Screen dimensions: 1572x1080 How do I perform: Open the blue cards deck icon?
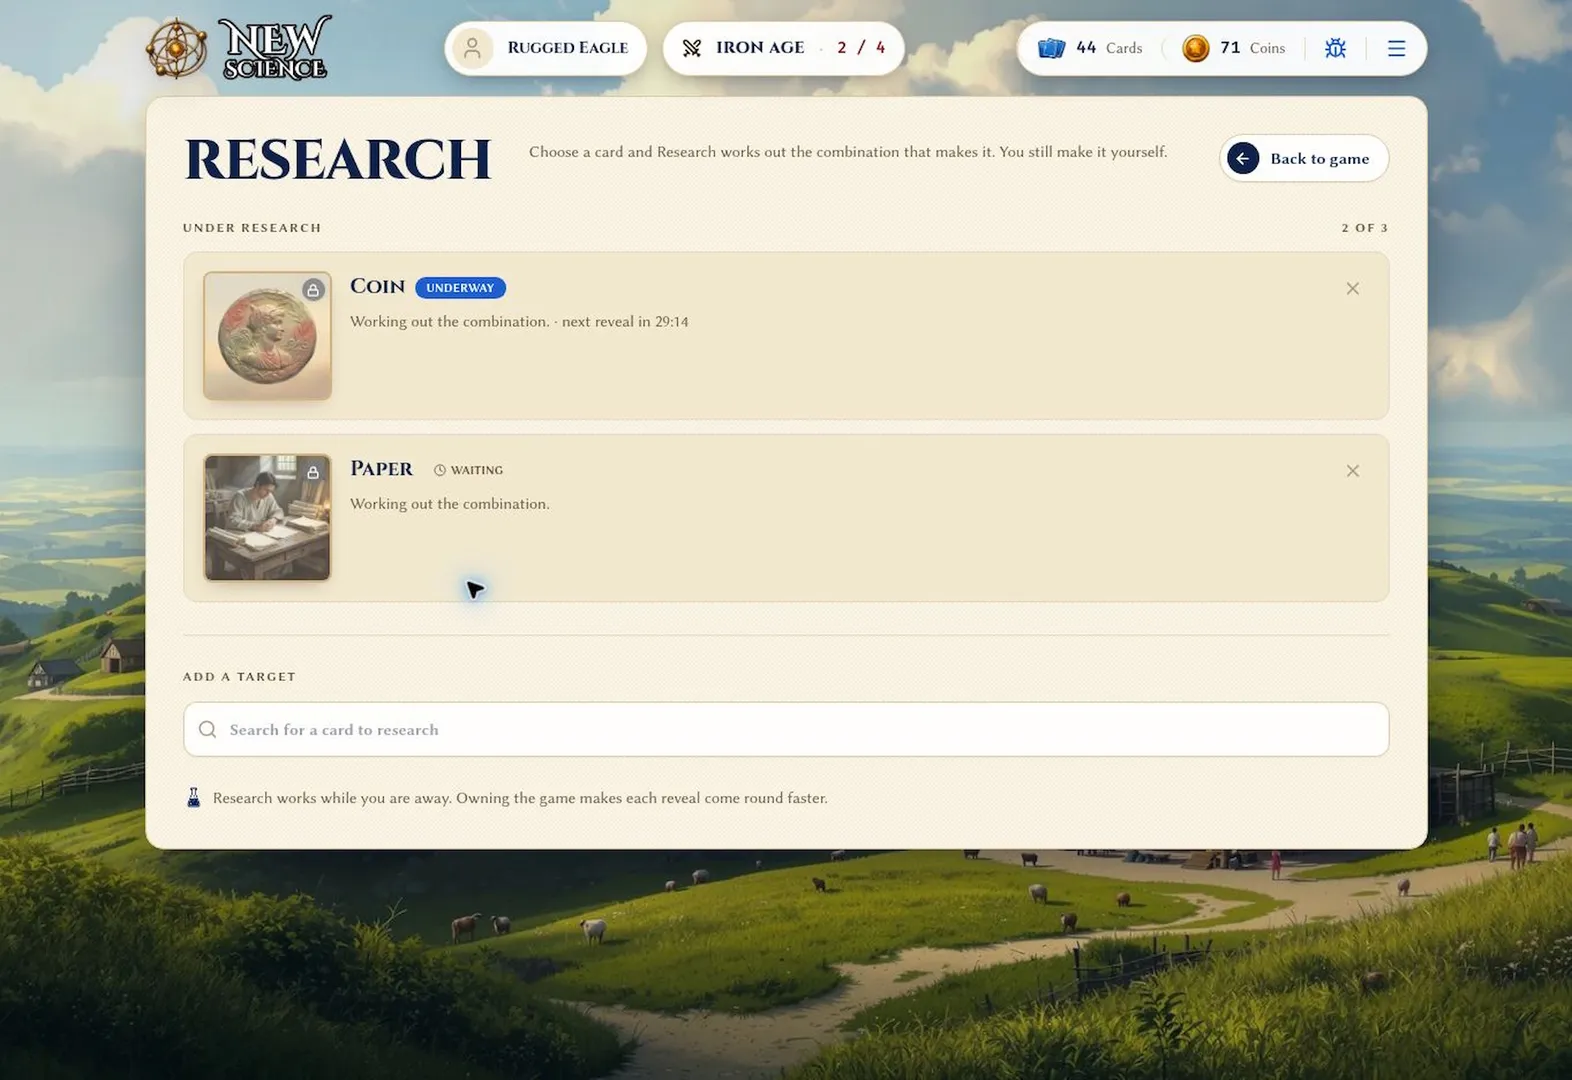pos(1051,48)
